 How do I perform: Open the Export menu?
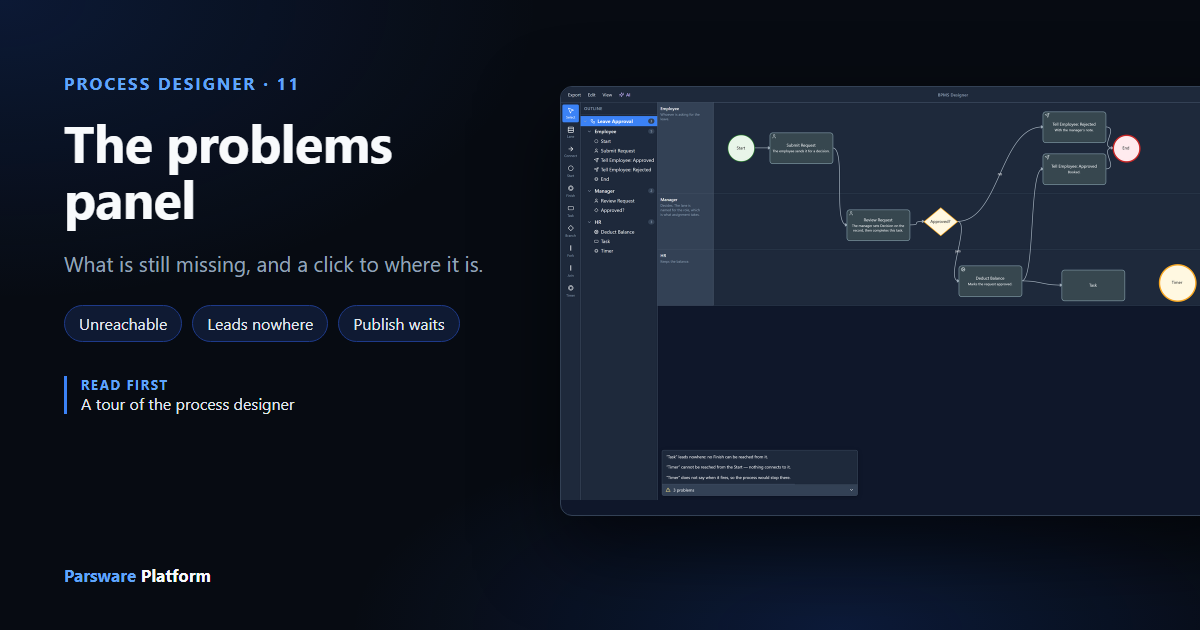point(574,95)
